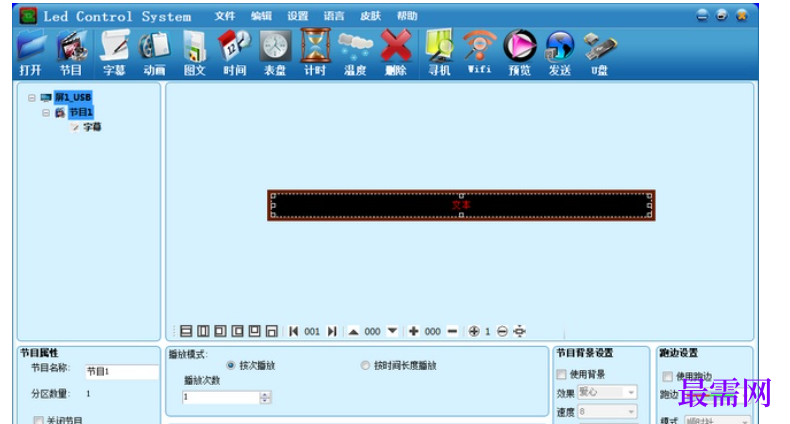Image resolution: width=790 pixels, height=424 pixels.
Task: Open the 速度 speed dropdown
Action: [607, 412]
